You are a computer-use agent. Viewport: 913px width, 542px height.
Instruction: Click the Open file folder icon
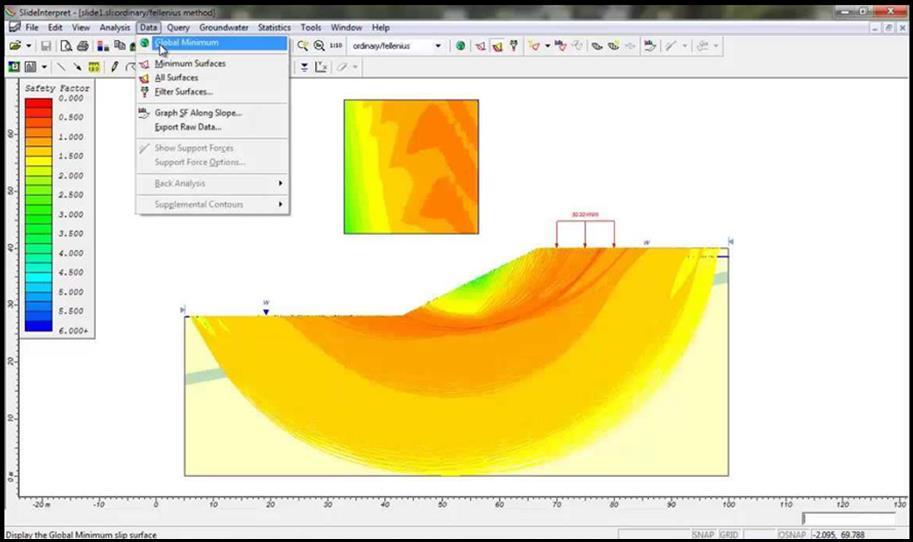[x=15, y=46]
